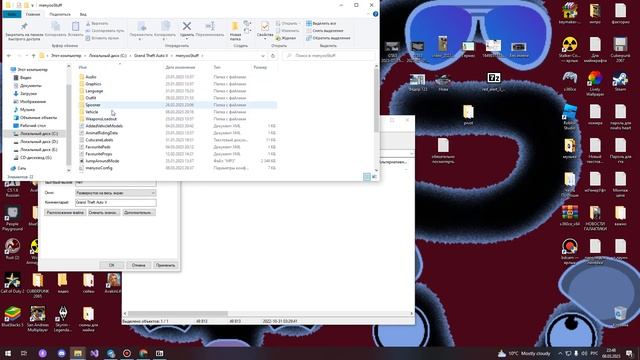Open the Properties (Свойства) ribbon icon
The image size is (640, 360).
coord(265,29)
